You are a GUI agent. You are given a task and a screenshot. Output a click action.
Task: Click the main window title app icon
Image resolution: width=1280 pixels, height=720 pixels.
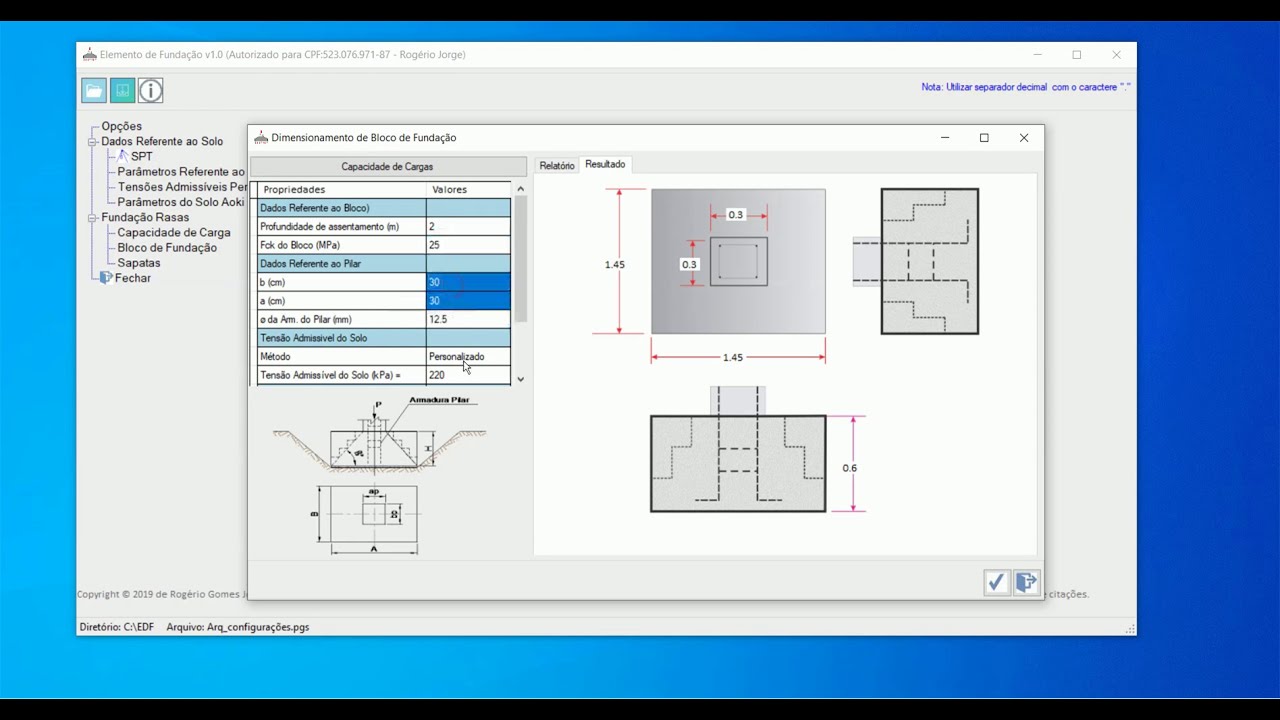click(x=90, y=55)
